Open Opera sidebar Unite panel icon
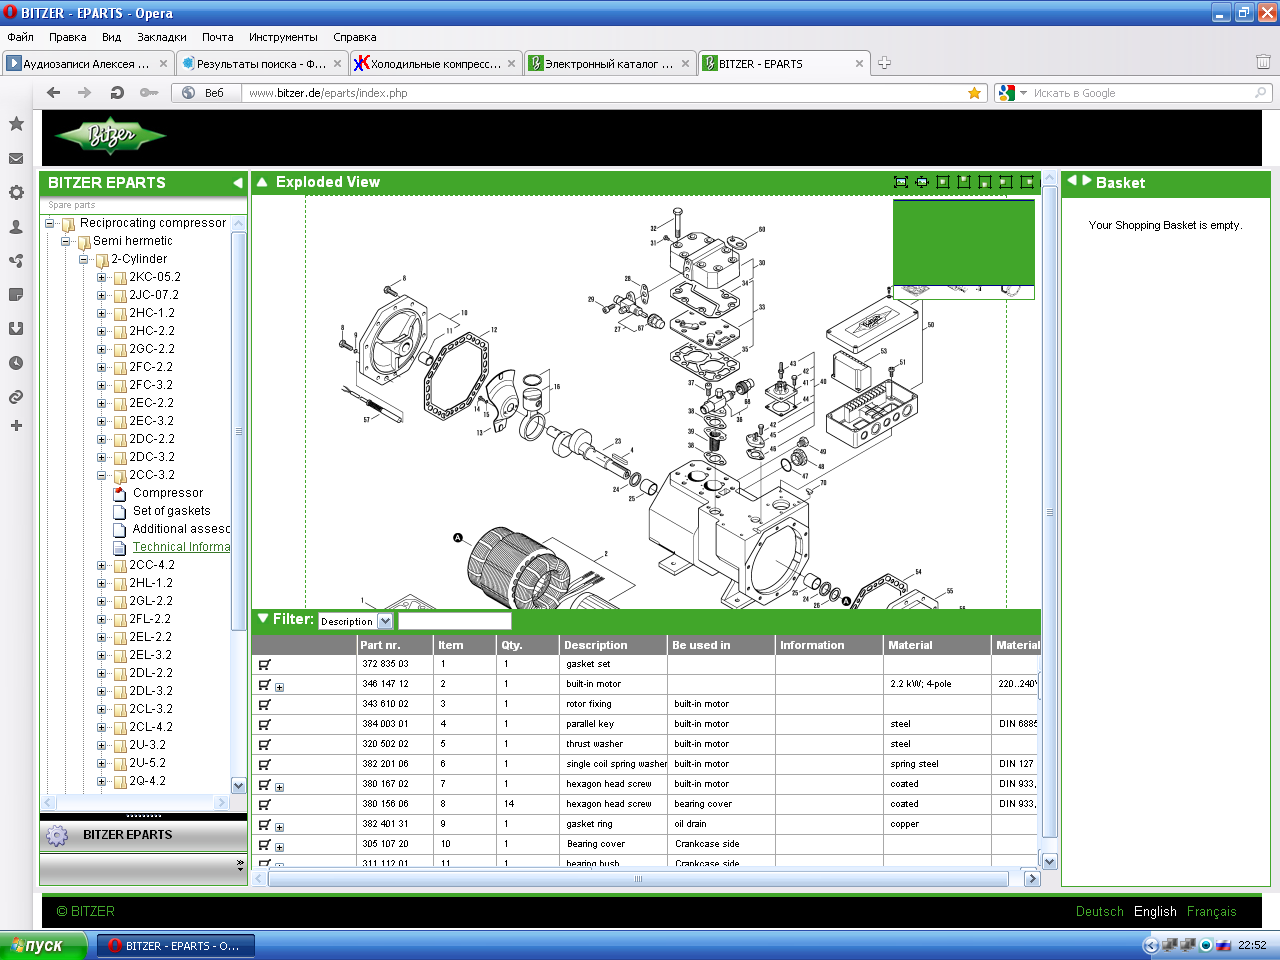Image resolution: width=1280 pixels, height=960 pixels. [x=16, y=261]
